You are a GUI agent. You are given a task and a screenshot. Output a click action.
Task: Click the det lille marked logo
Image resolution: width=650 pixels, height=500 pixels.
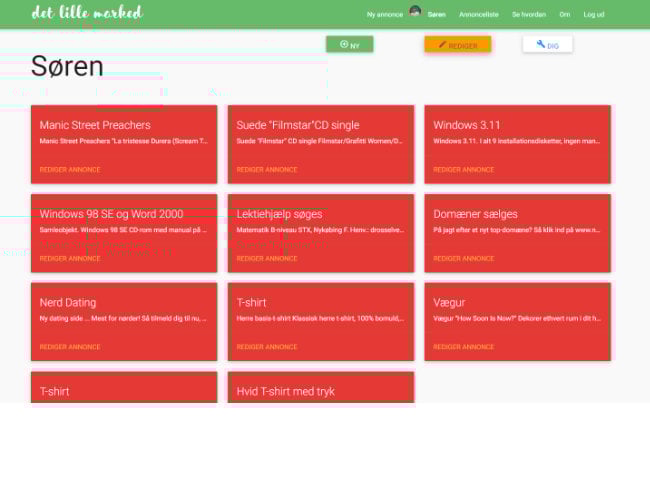(x=87, y=13)
